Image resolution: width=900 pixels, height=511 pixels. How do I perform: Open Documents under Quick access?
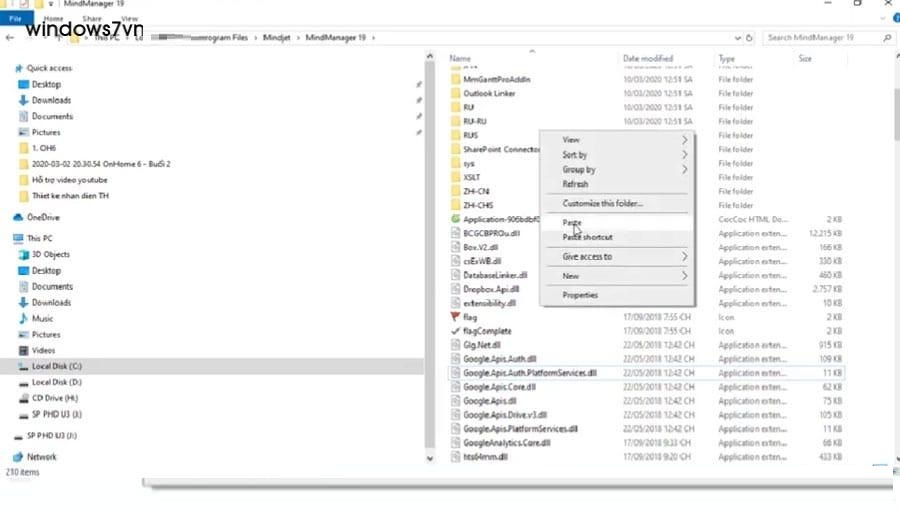point(52,117)
